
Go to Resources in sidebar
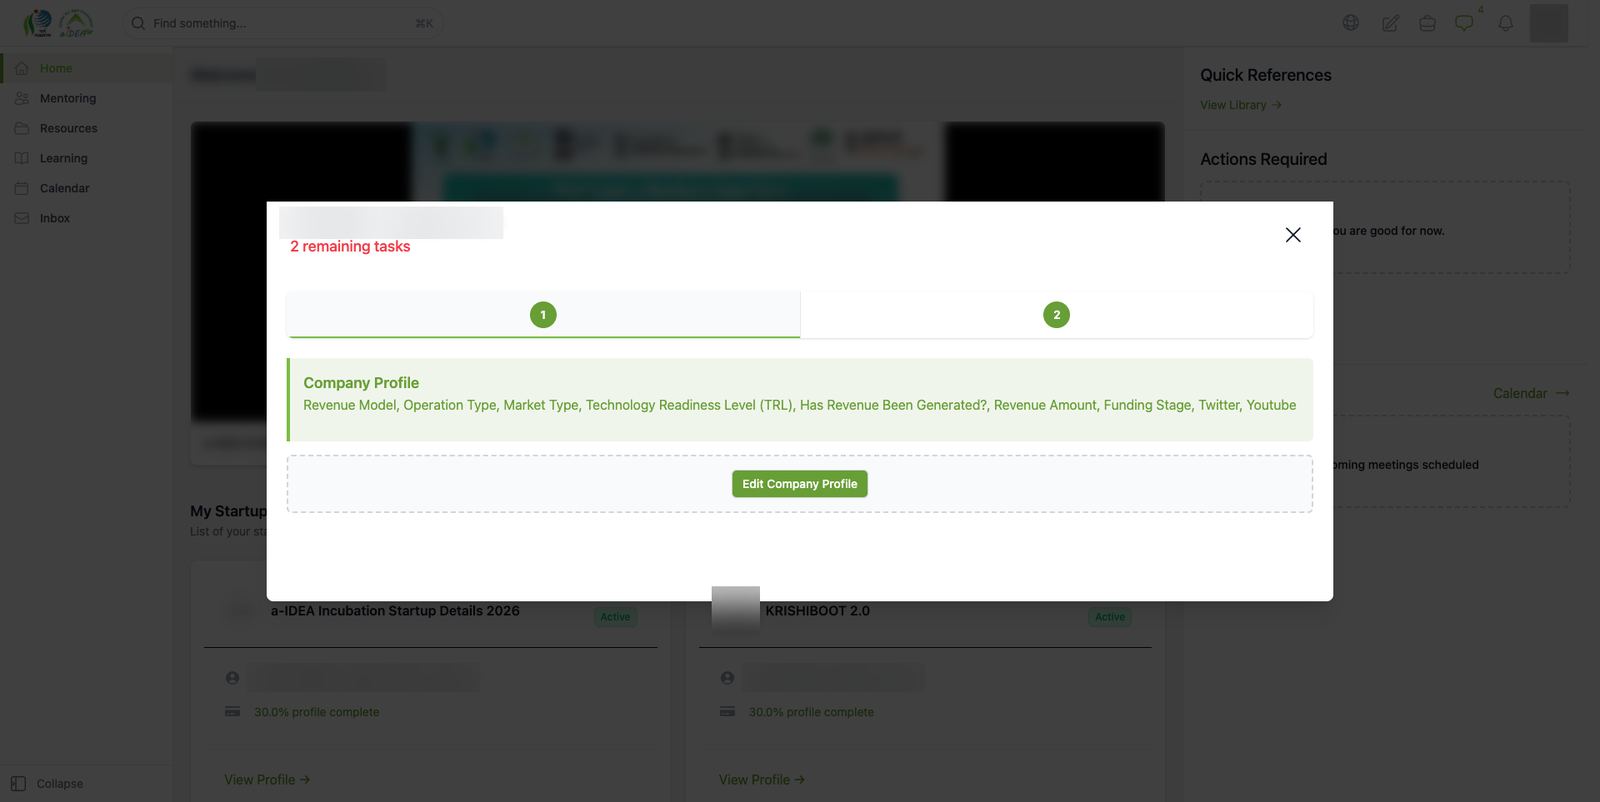[x=86, y=128]
